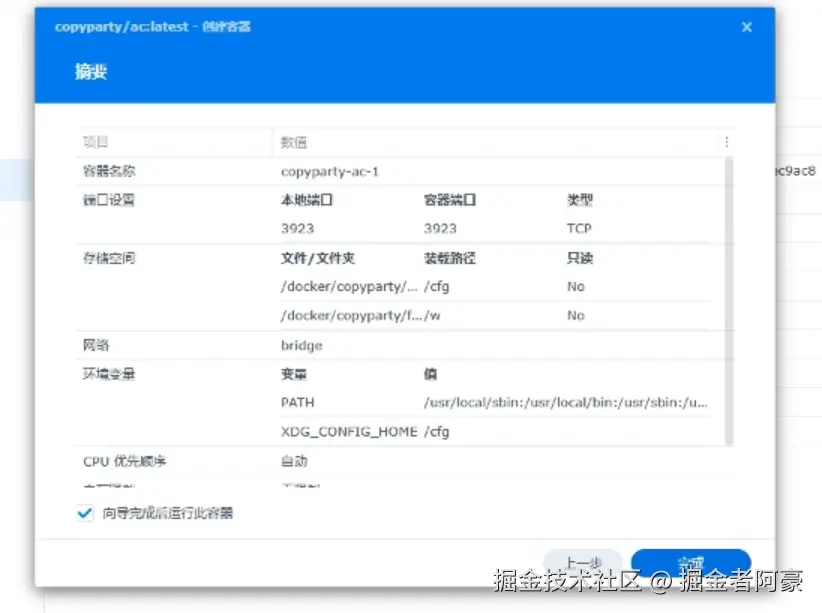Toggle run container after wizard completes checkbox
The image size is (822, 613).
click(x=85, y=513)
